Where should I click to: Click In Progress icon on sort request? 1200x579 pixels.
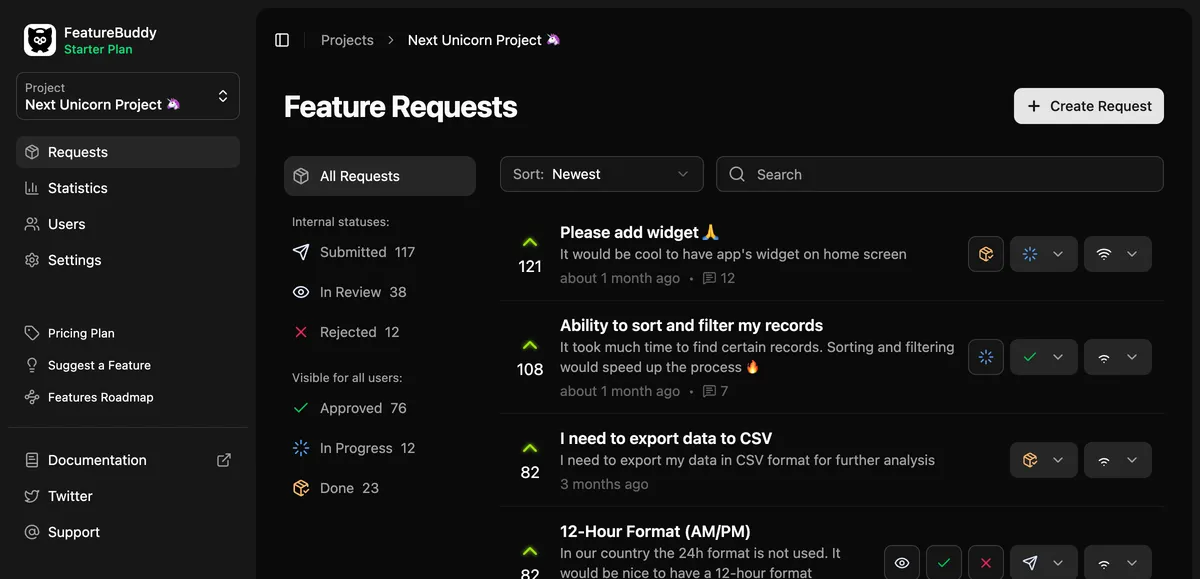986,357
